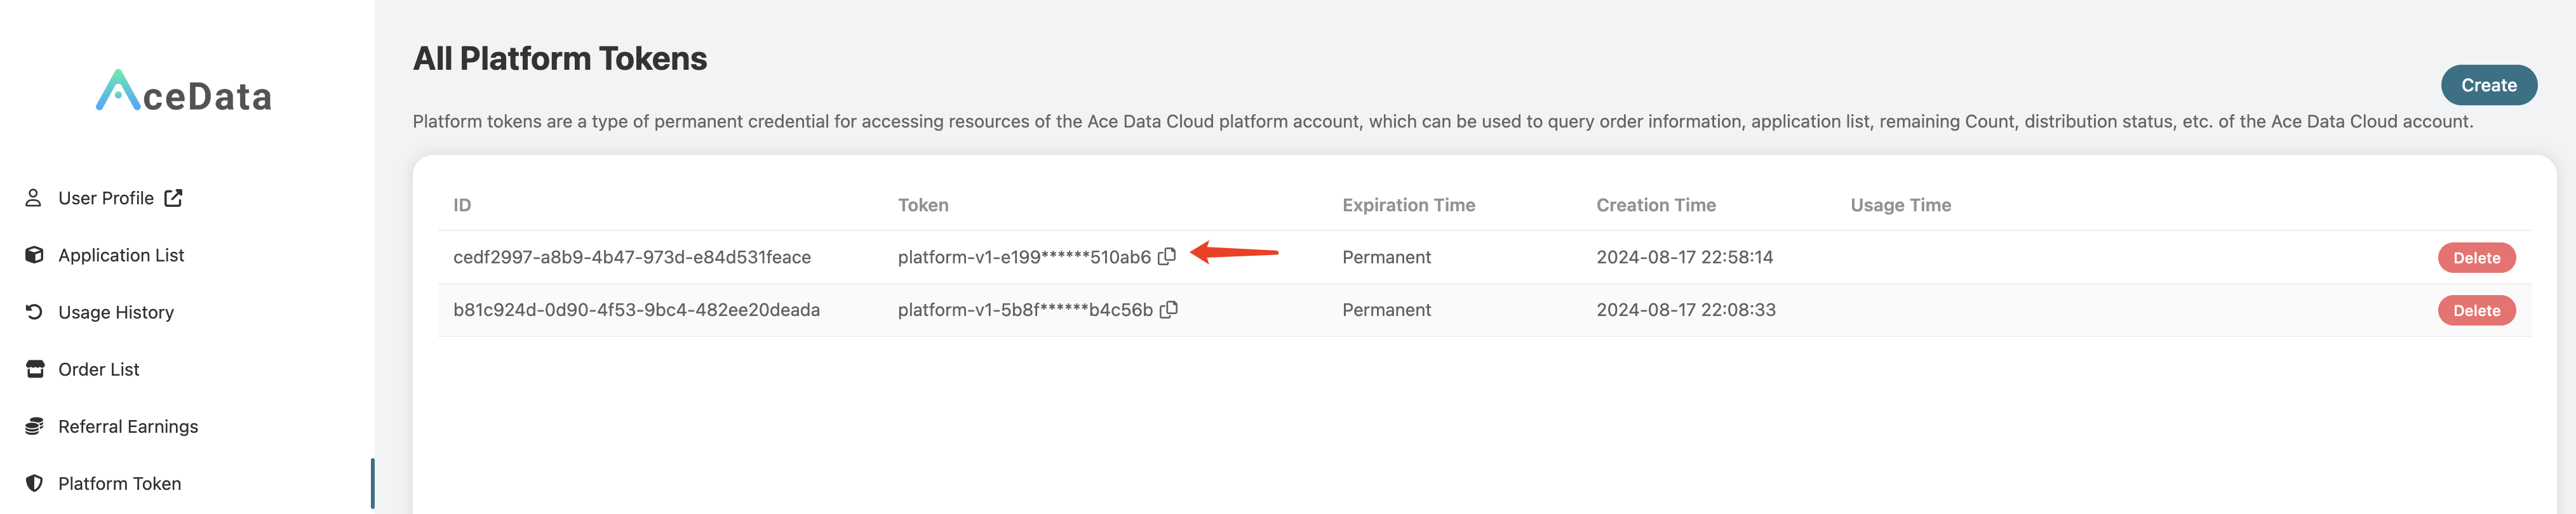Click the Platform Token shield icon
The width and height of the screenshot is (2576, 514).
[x=34, y=483]
